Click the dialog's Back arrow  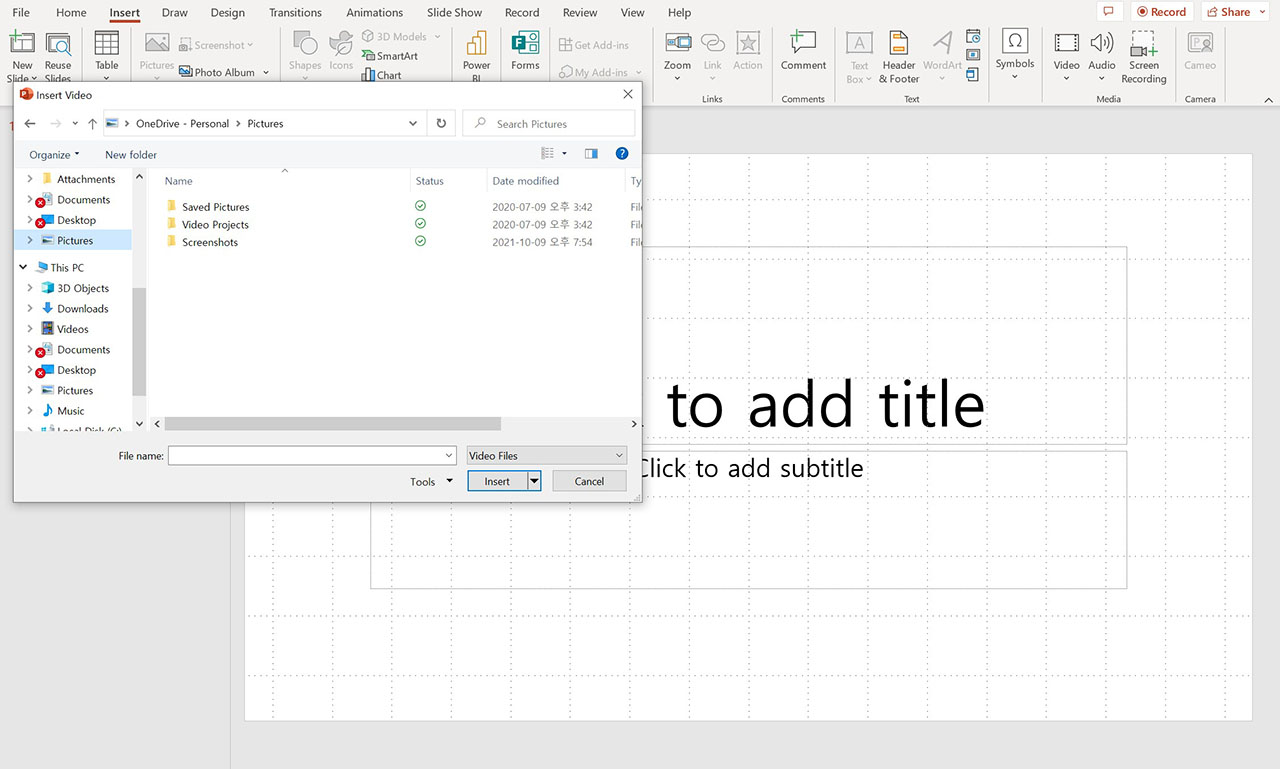(30, 124)
